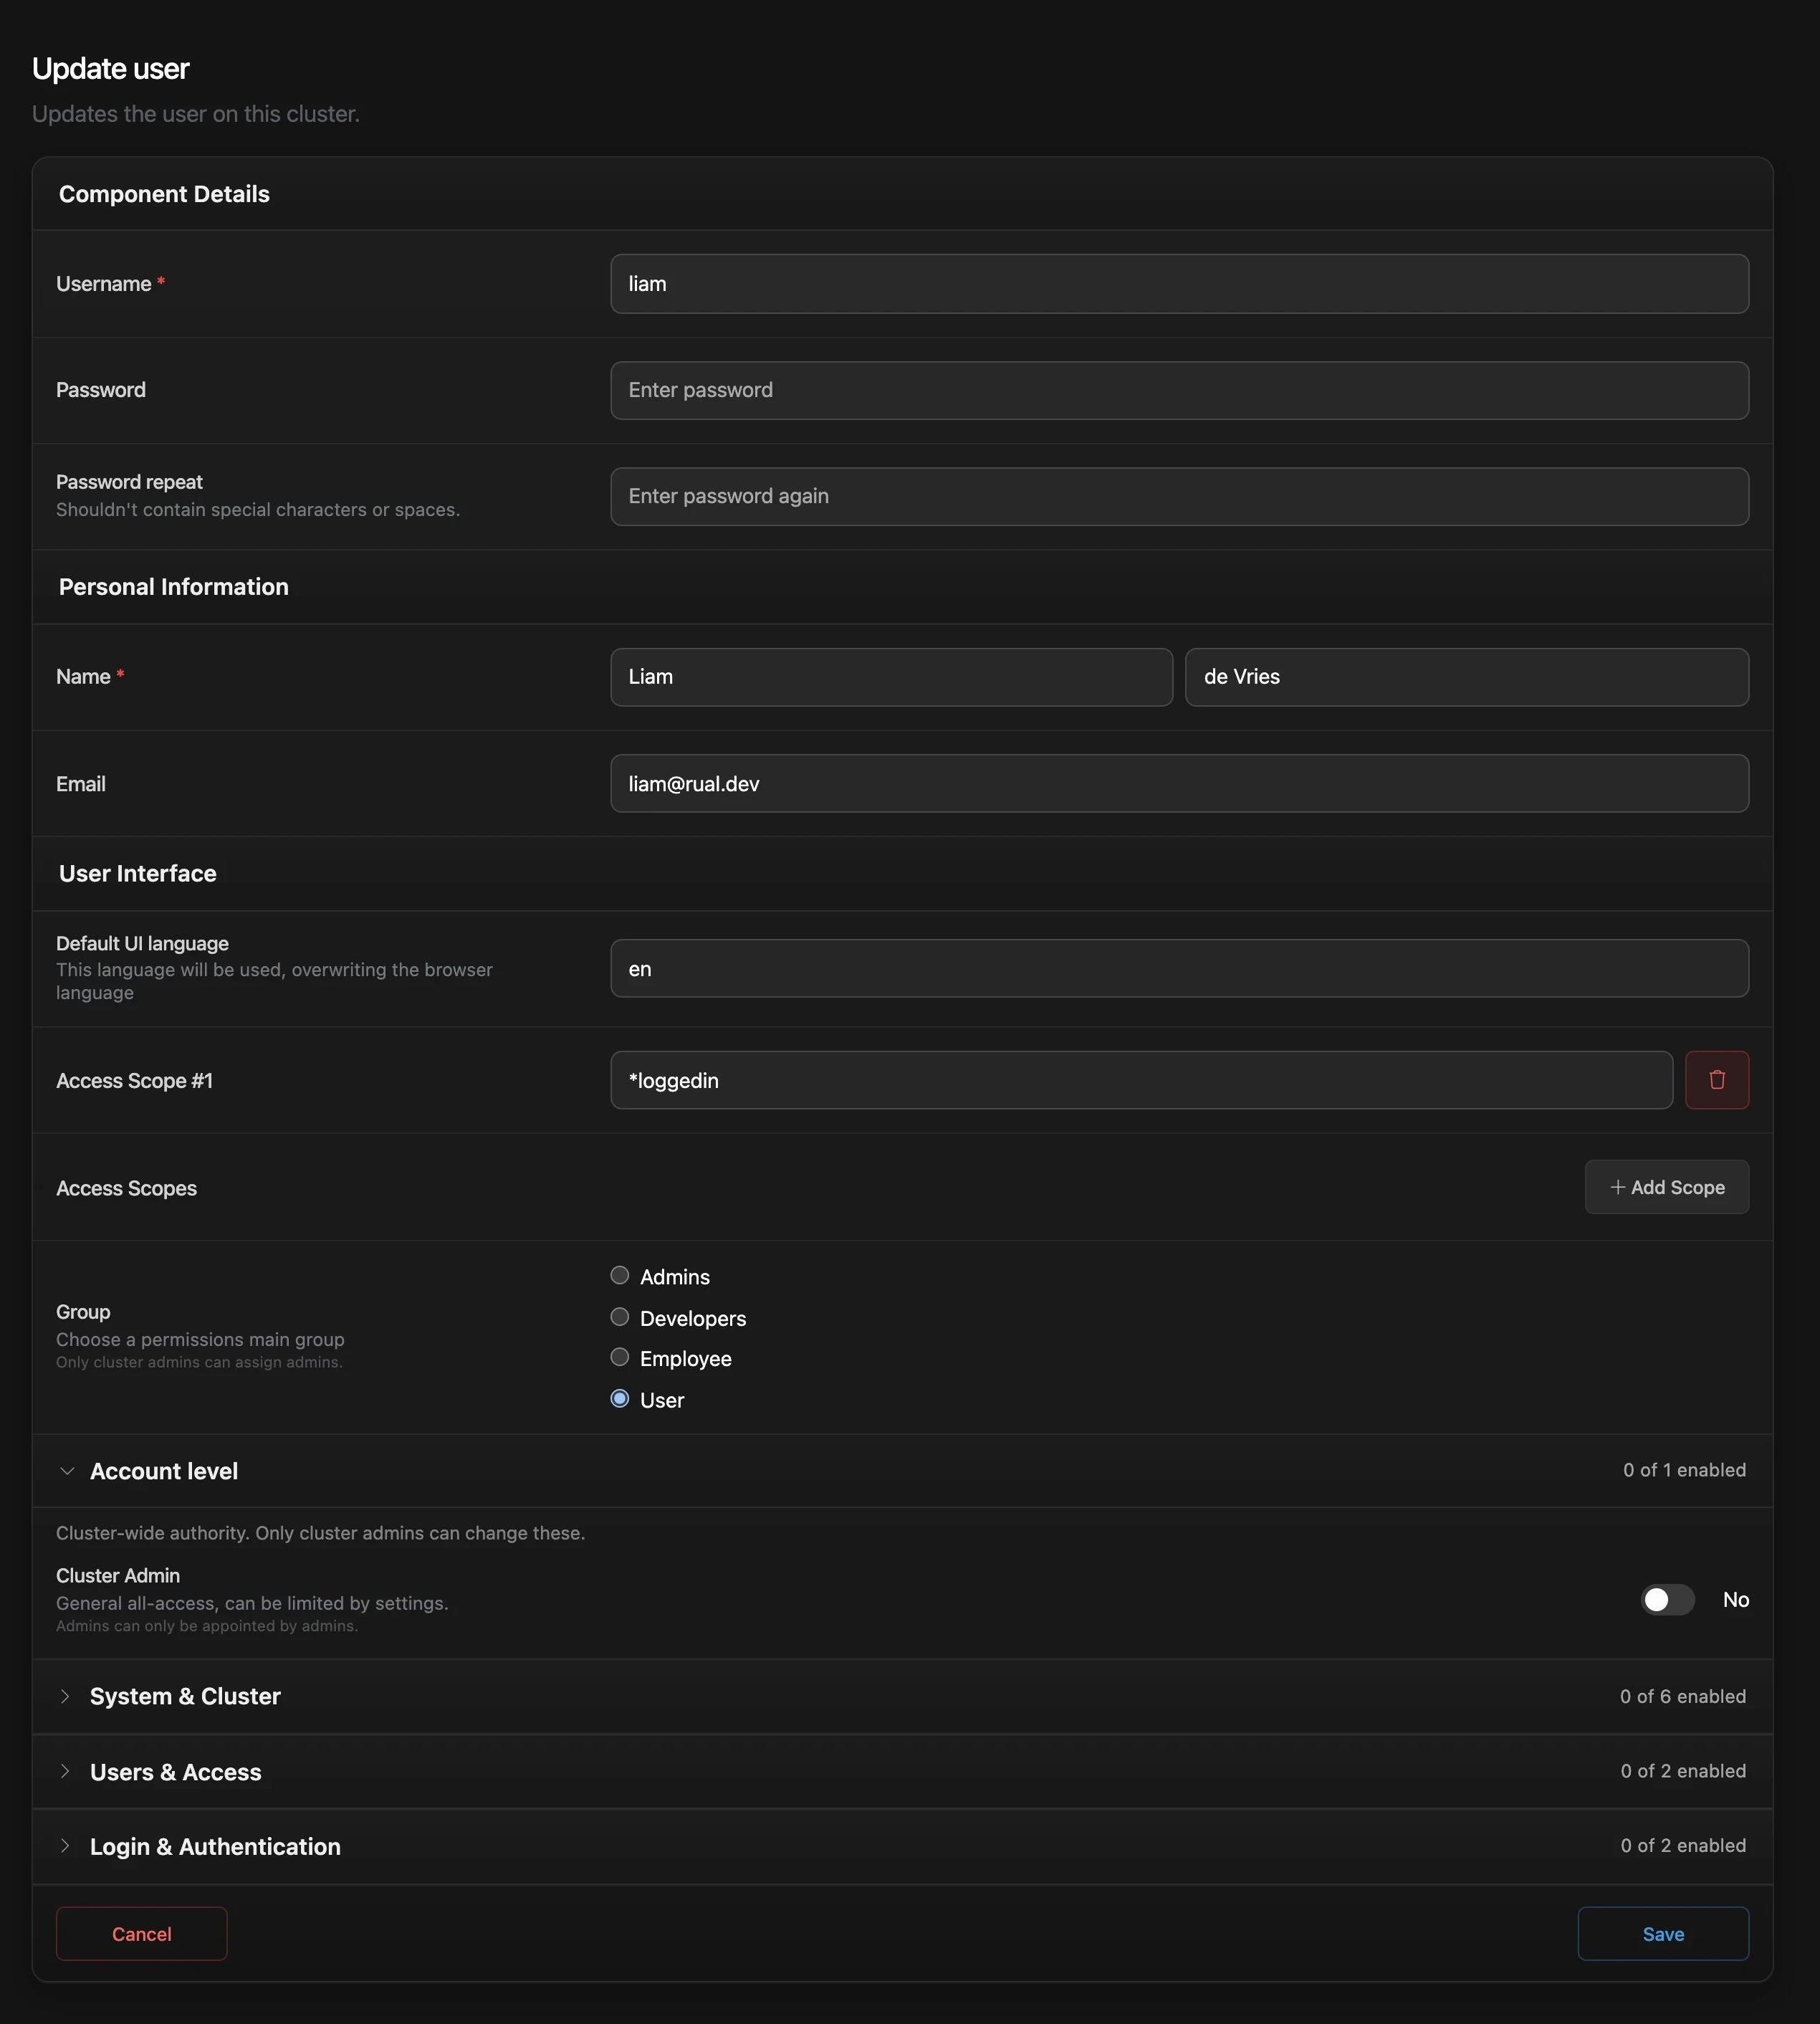Toggle the Cluster Admin switch
The image size is (1820, 2024).
1667,1600
